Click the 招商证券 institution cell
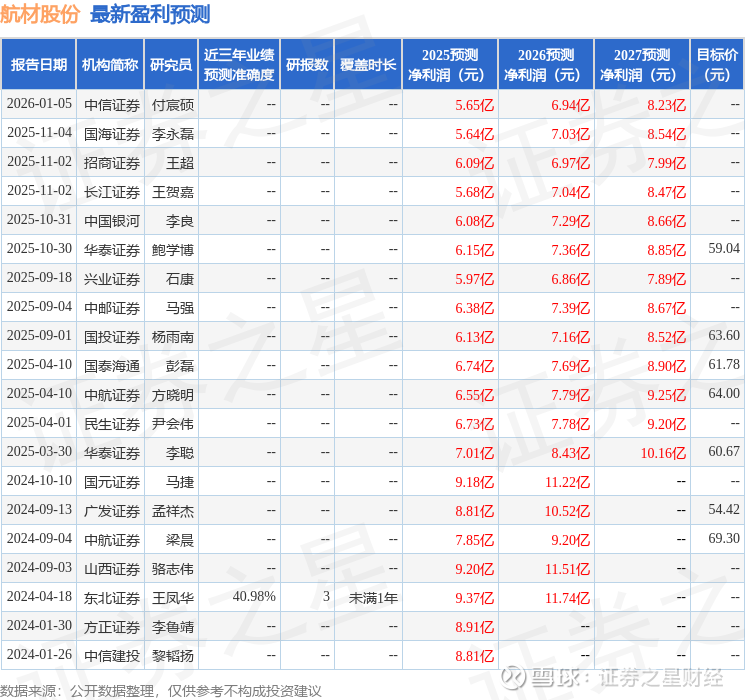 click(112, 163)
